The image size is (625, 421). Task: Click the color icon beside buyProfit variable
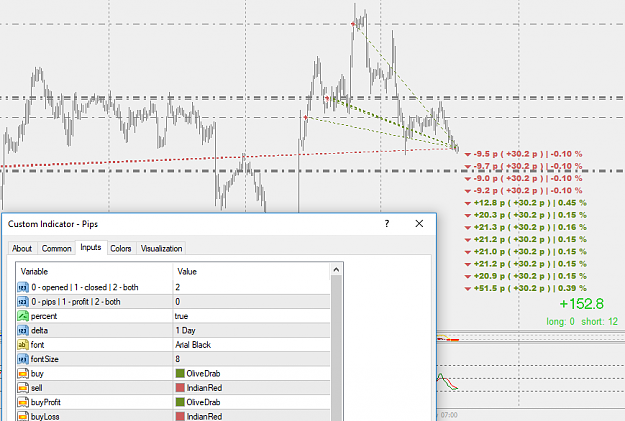[23, 402]
